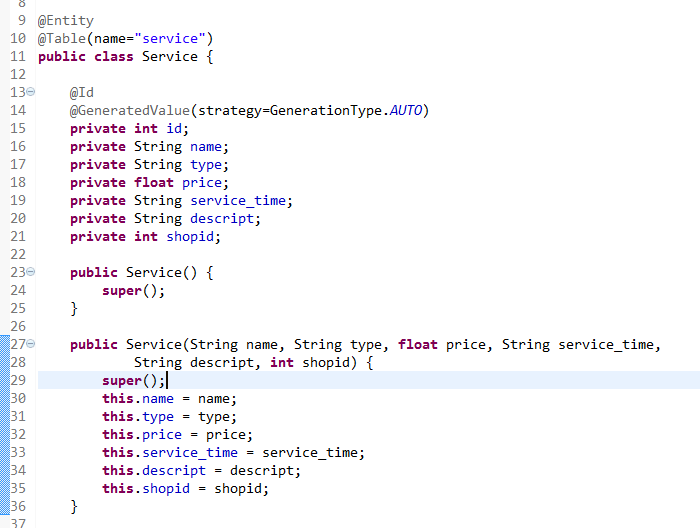The image size is (700, 528).
Task: Click the @GeneratedValue annotation
Action: click(130, 110)
